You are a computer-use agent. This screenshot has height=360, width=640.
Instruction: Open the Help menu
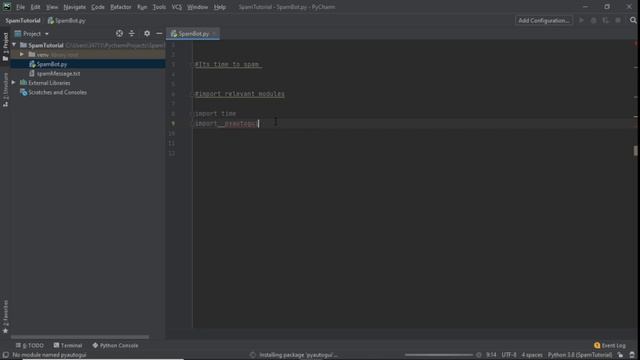tap(220, 7)
